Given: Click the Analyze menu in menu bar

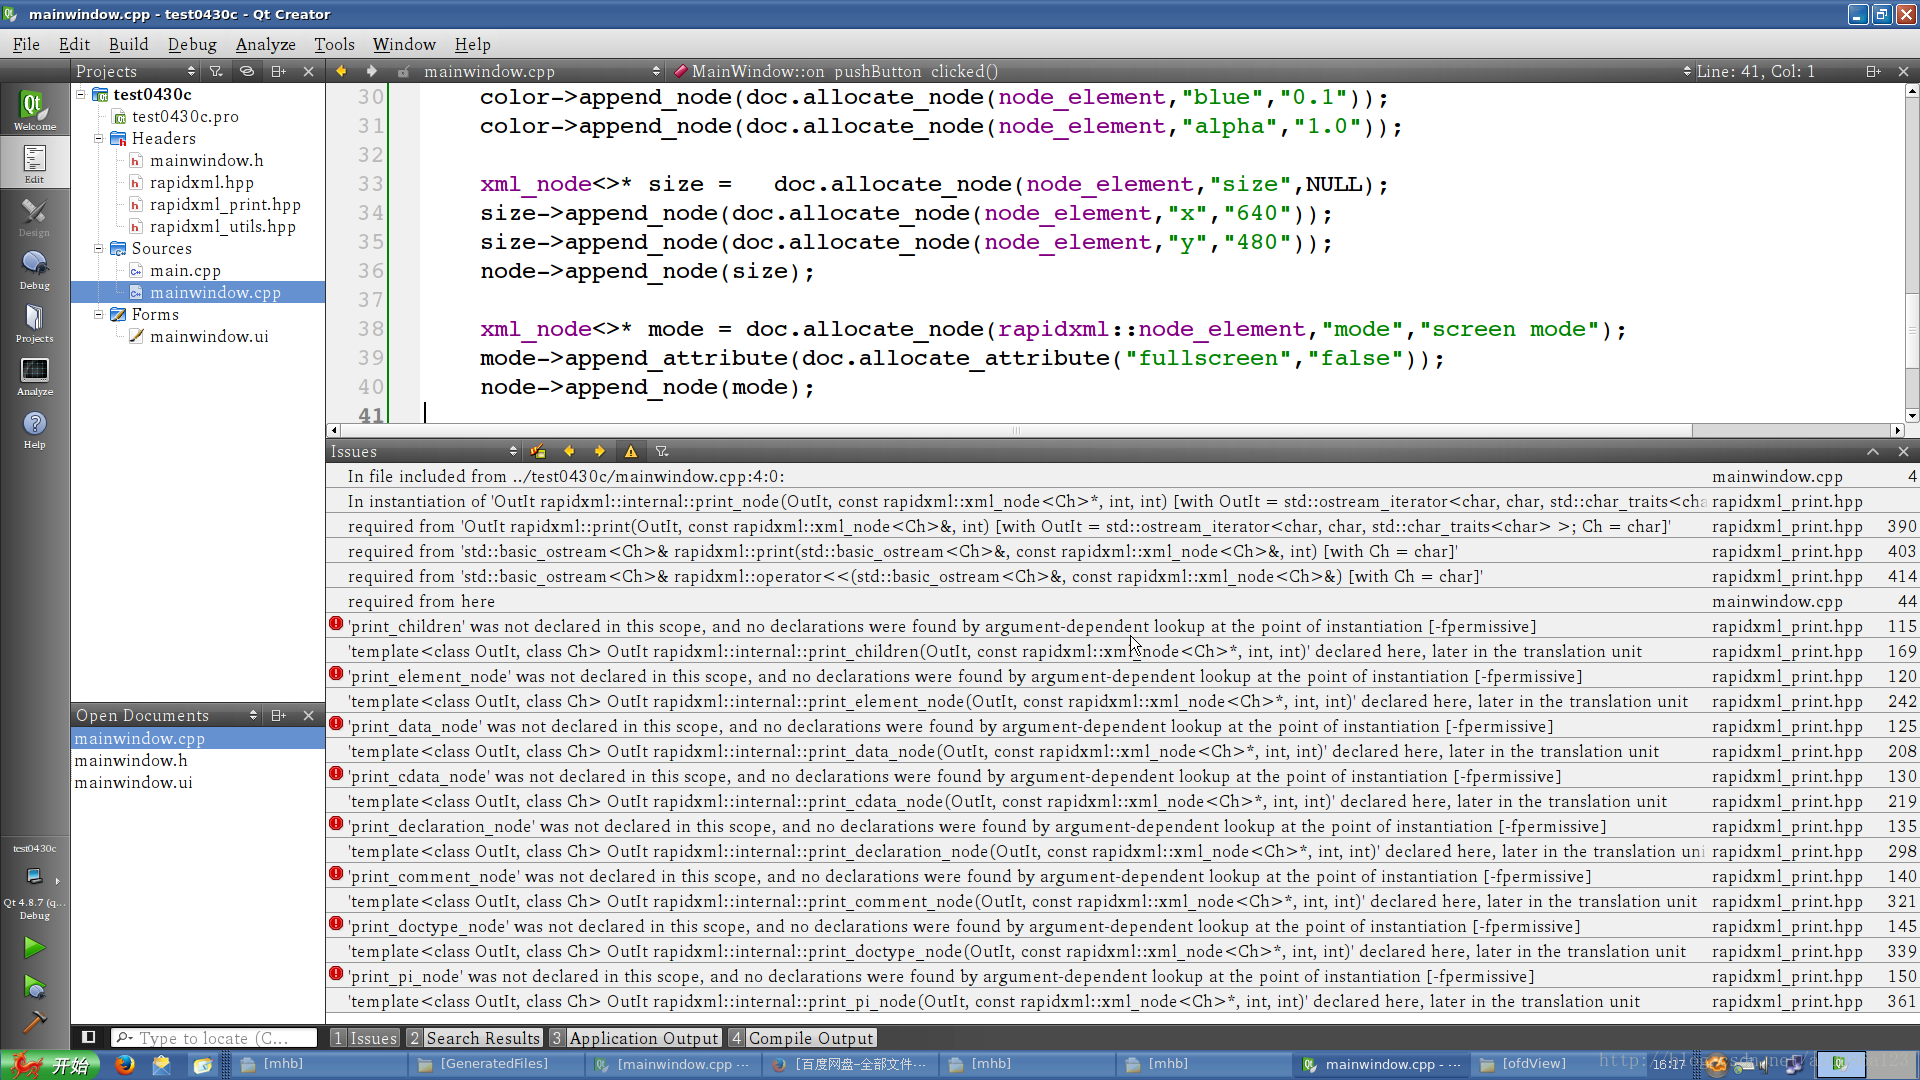Looking at the screenshot, I should point(266,44).
